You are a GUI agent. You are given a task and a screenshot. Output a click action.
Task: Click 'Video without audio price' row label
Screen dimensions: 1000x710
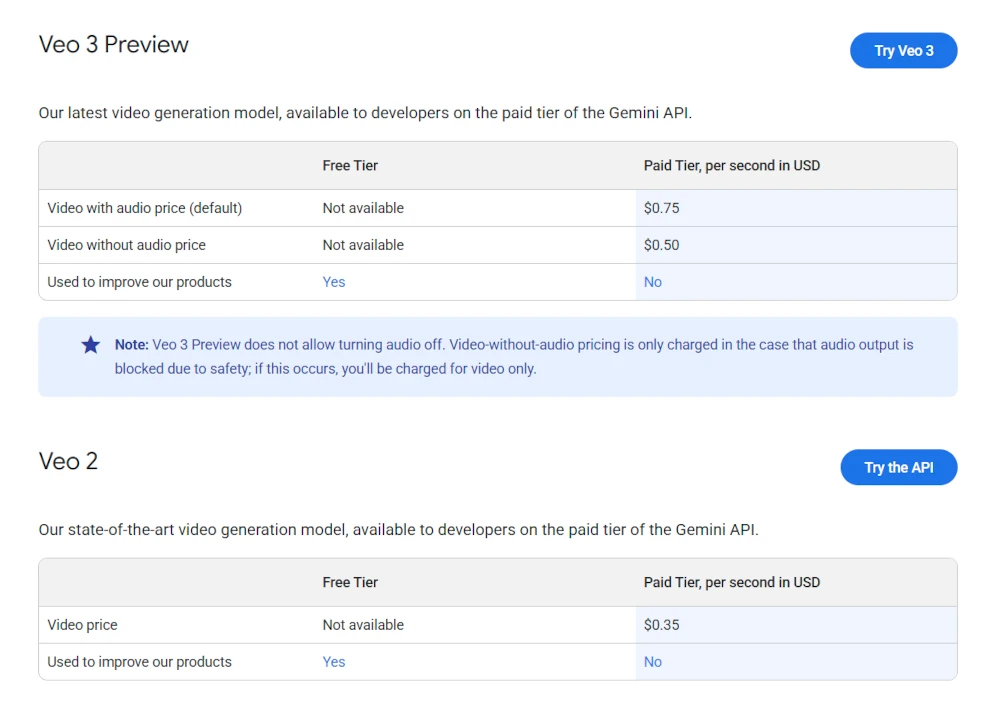point(126,245)
